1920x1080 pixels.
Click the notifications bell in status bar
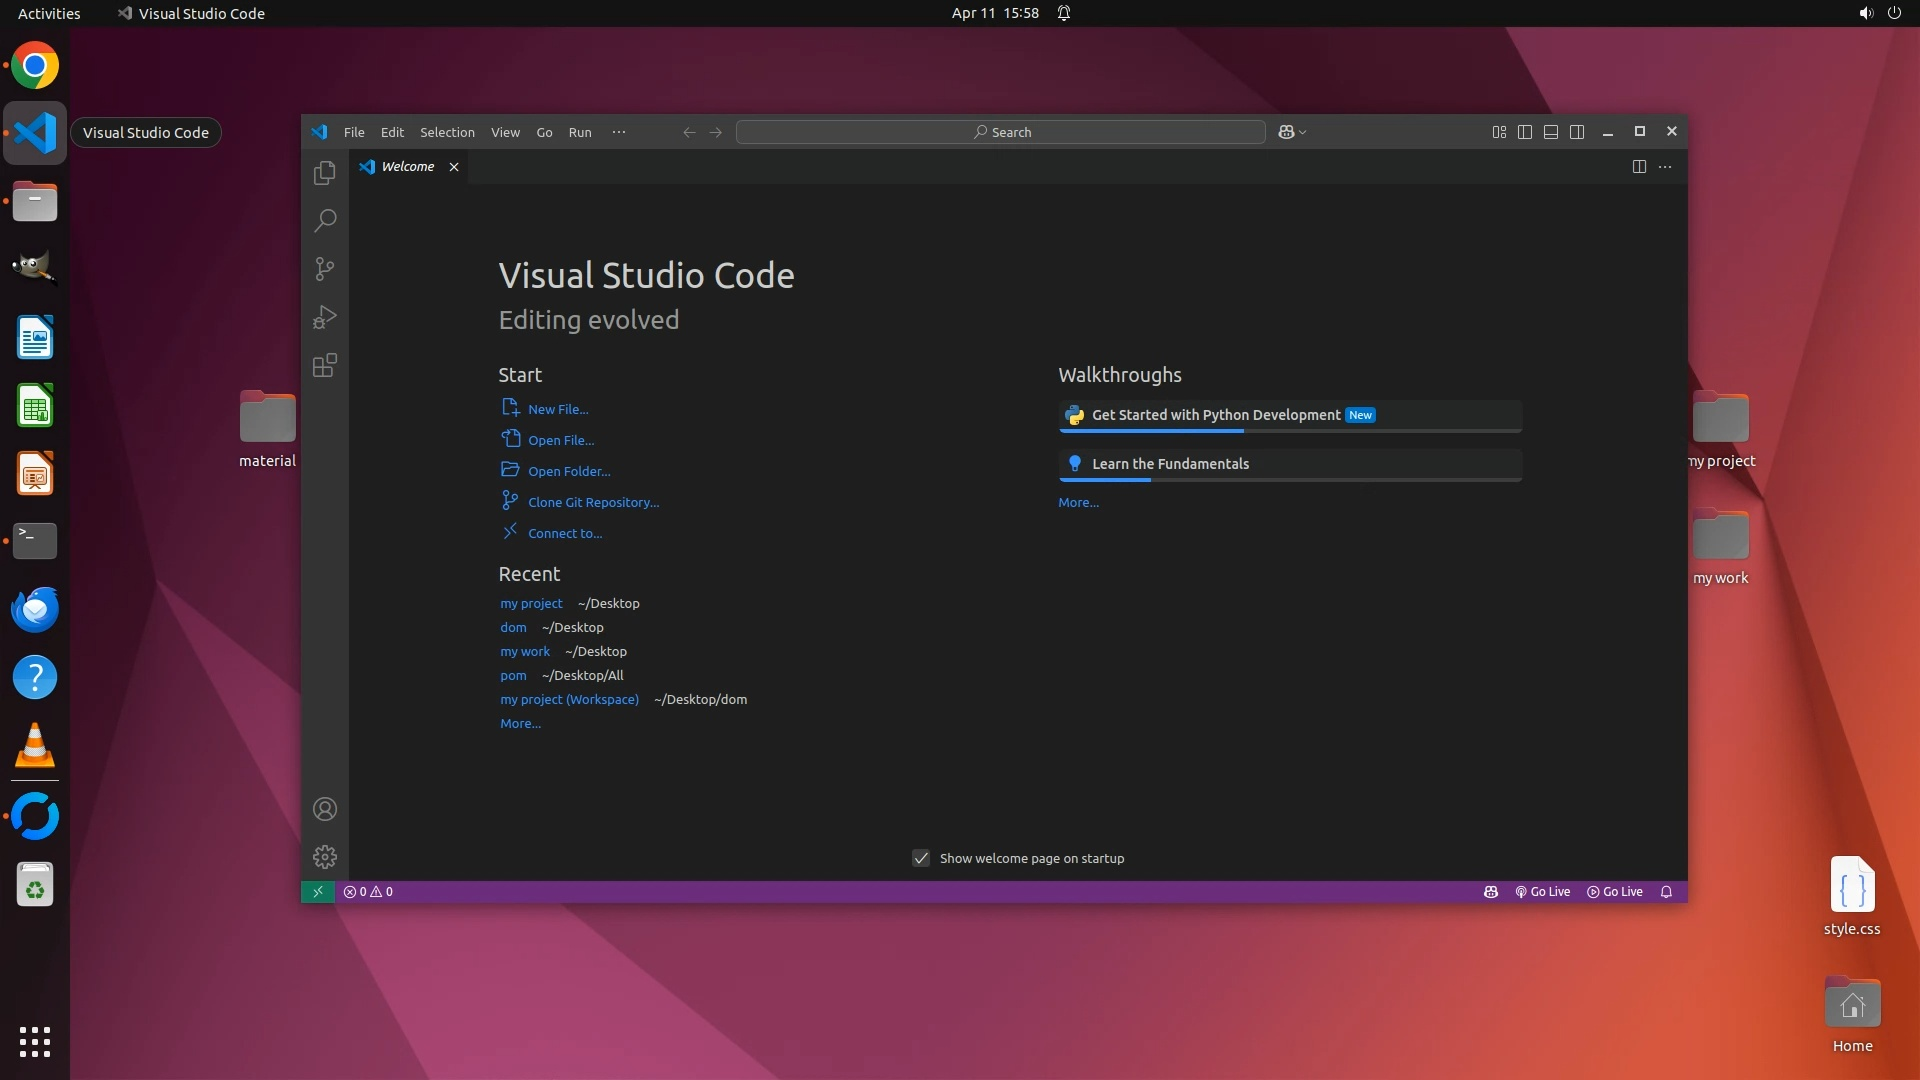coord(1666,892)
